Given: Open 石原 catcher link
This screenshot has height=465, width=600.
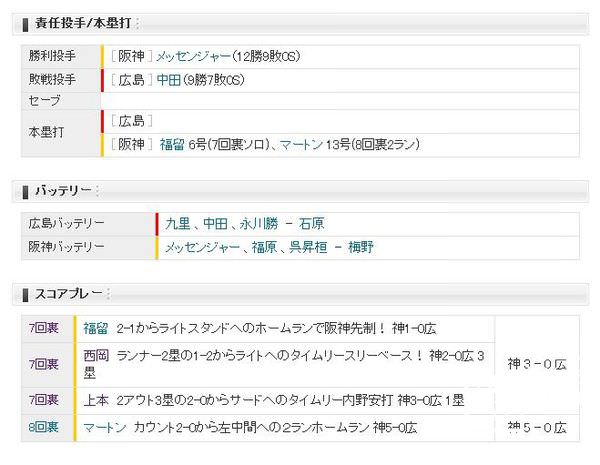Looking at the screenshot, I should point(311,224).
